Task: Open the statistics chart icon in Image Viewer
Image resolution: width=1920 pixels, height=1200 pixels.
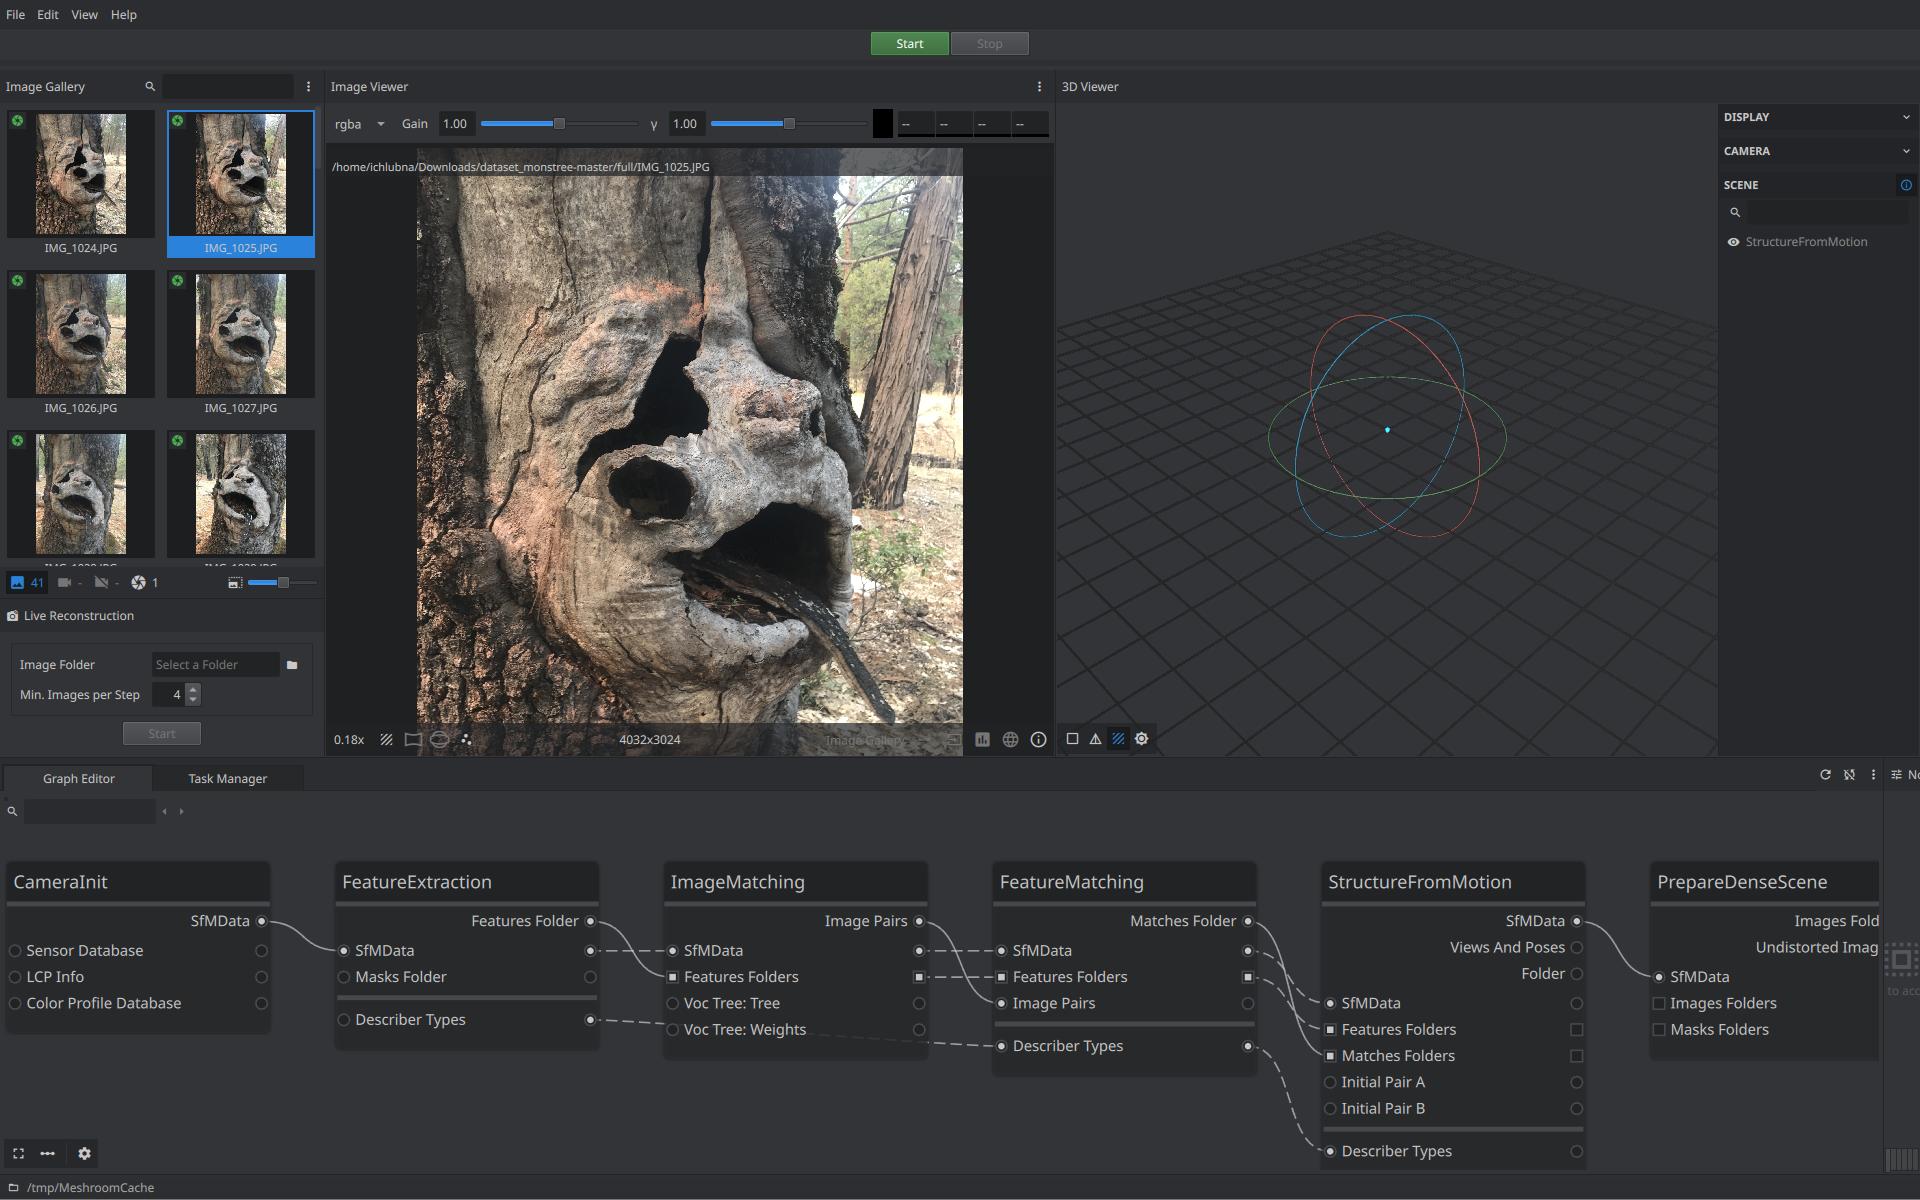Action: coord(982,740)
